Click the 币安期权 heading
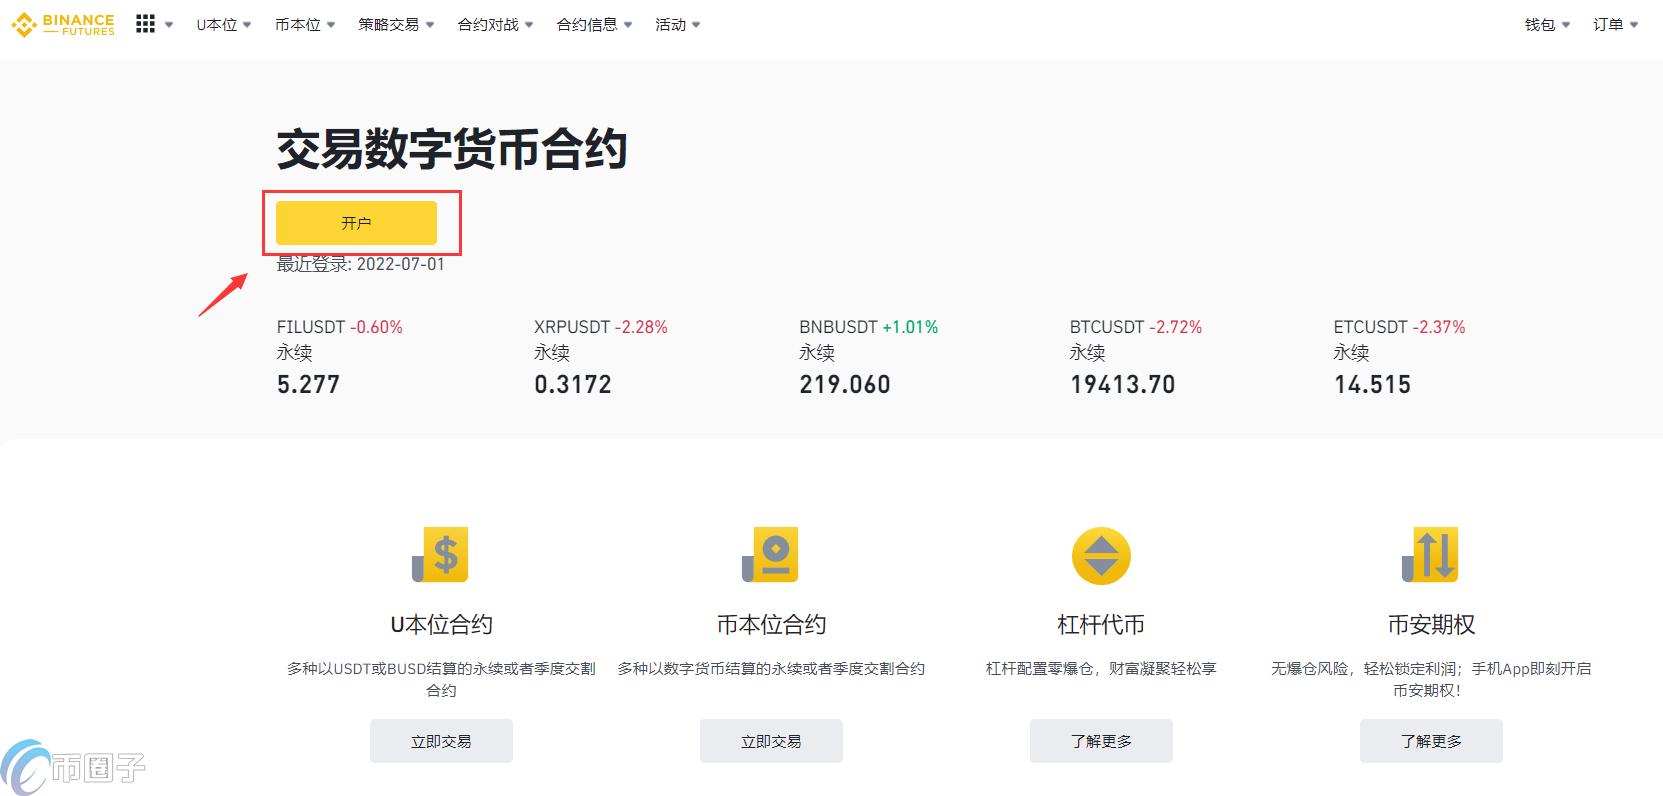 [x=1431, y=625]
